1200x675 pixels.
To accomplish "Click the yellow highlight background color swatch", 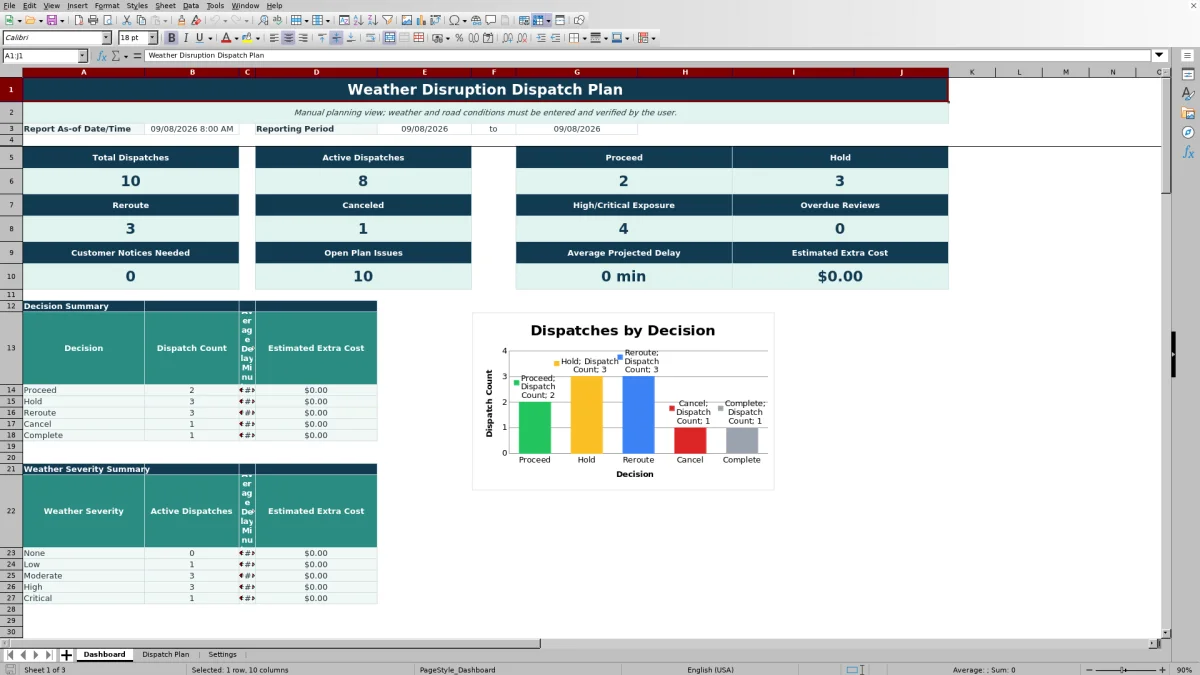I will (246, 38).
